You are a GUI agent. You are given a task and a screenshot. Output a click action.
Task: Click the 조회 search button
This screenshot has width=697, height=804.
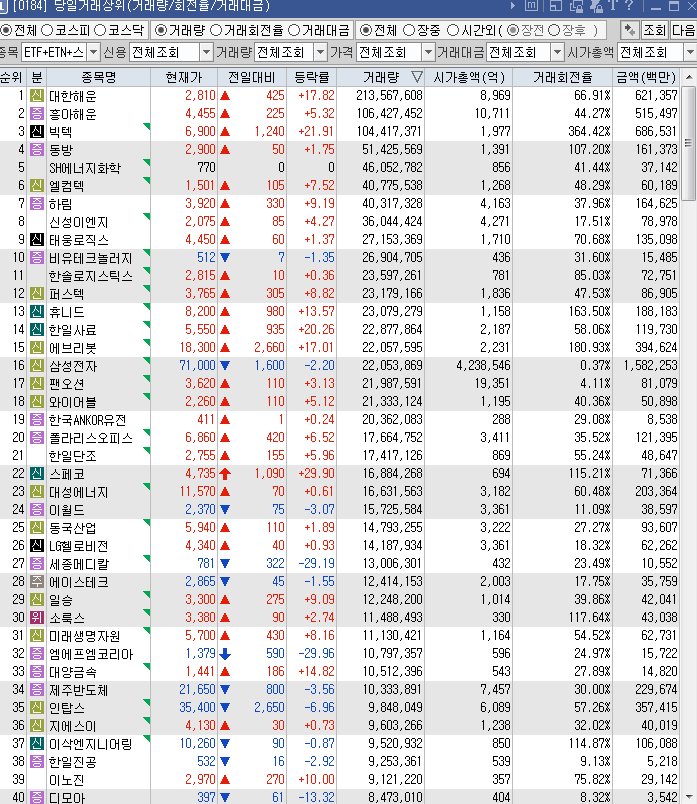654,30
